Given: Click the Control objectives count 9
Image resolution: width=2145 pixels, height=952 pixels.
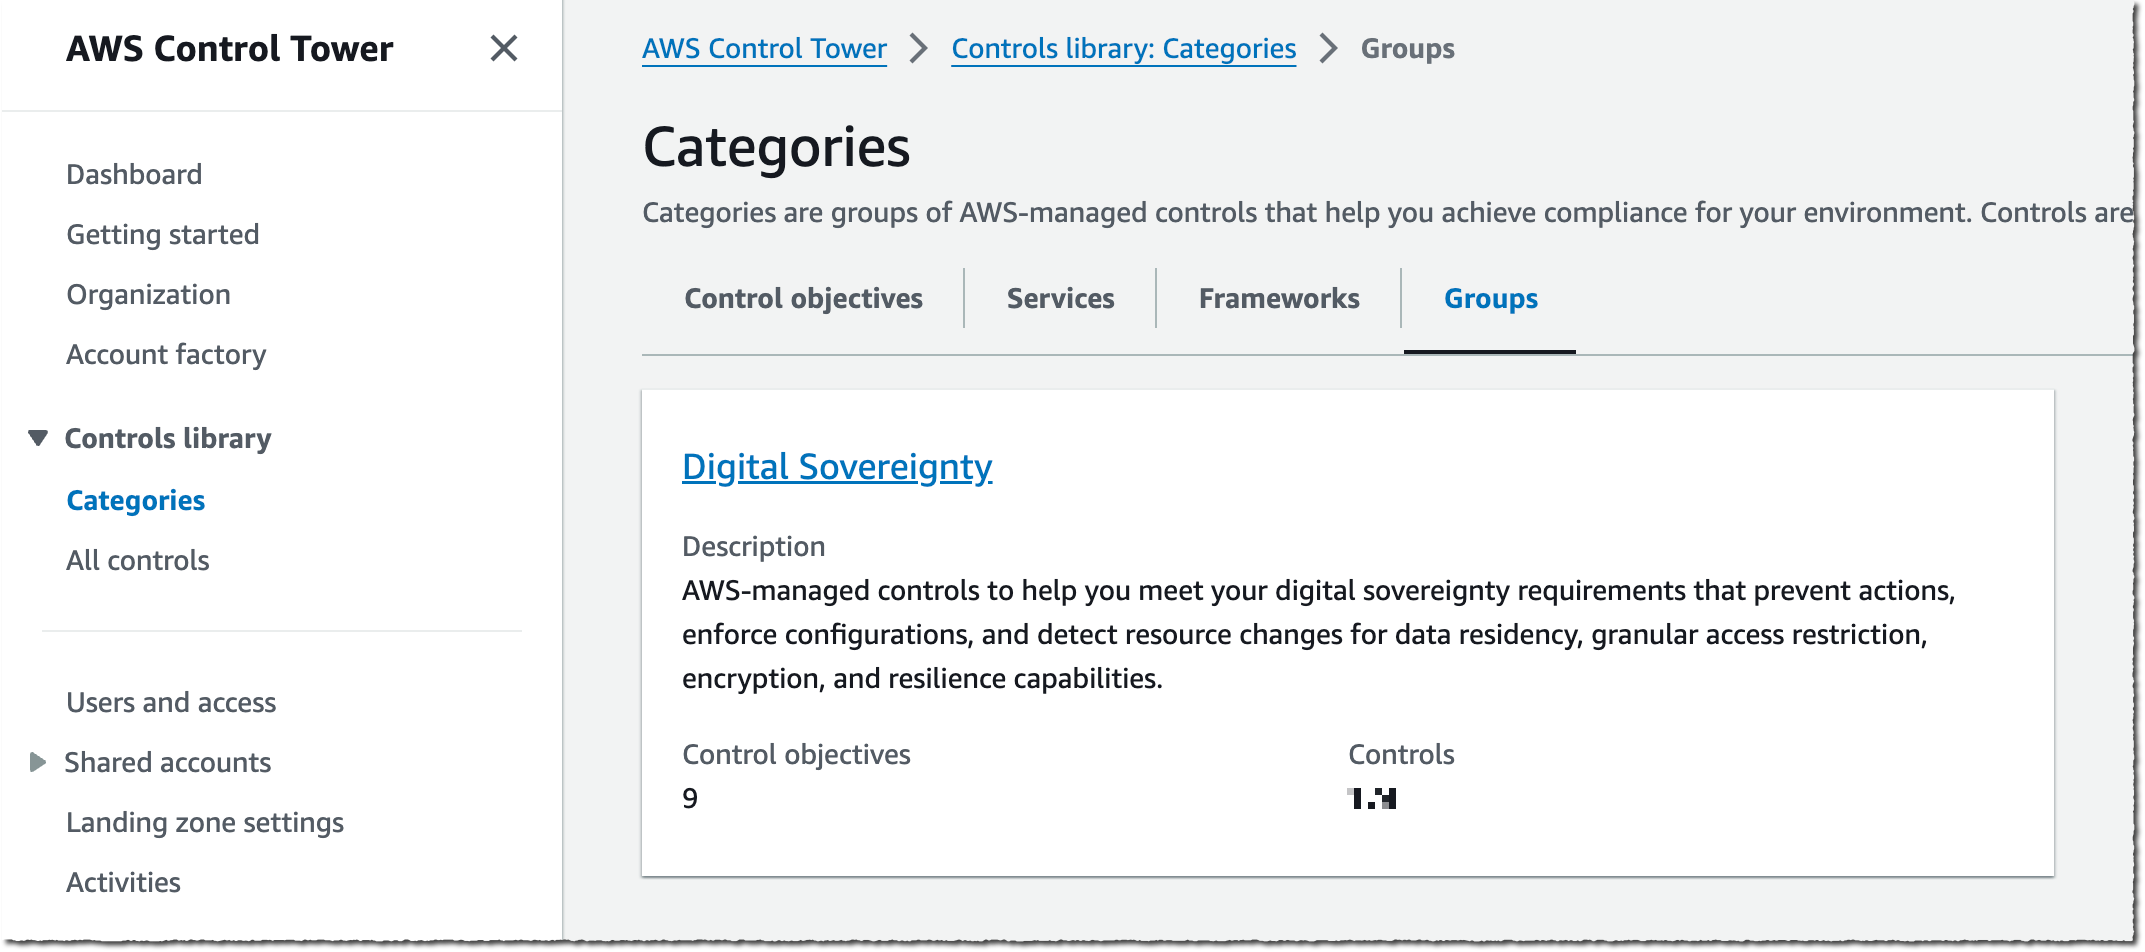Looking at the screenshot, I should tap(690, 798).
